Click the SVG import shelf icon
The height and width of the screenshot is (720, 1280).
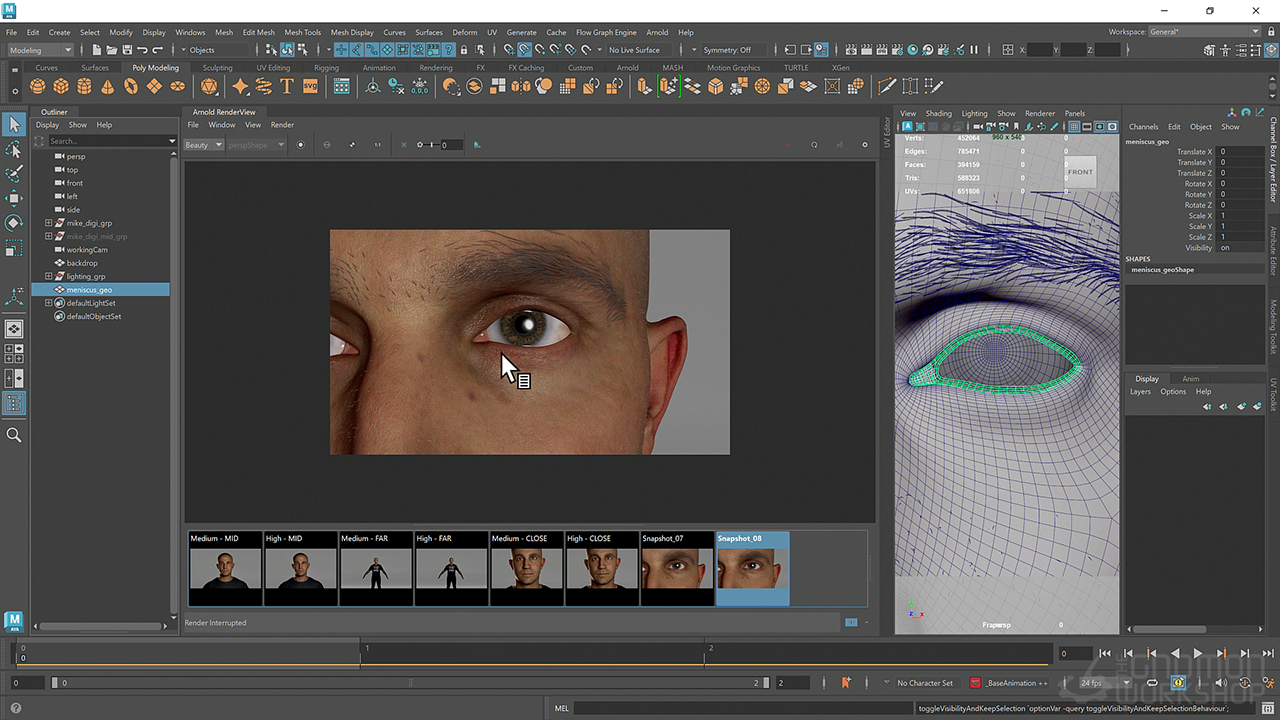click(310, 87)
